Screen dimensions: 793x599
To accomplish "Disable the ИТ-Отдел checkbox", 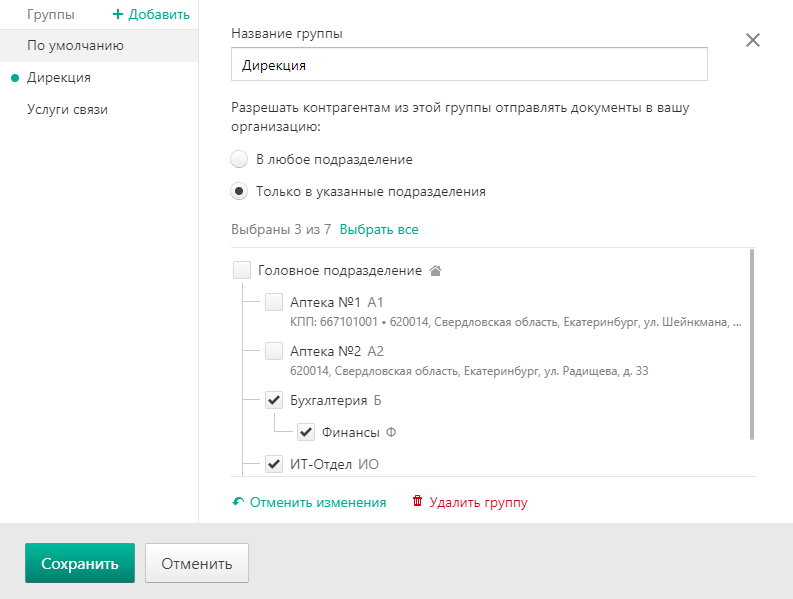I will pyautogui.click(x=274, y=464).
